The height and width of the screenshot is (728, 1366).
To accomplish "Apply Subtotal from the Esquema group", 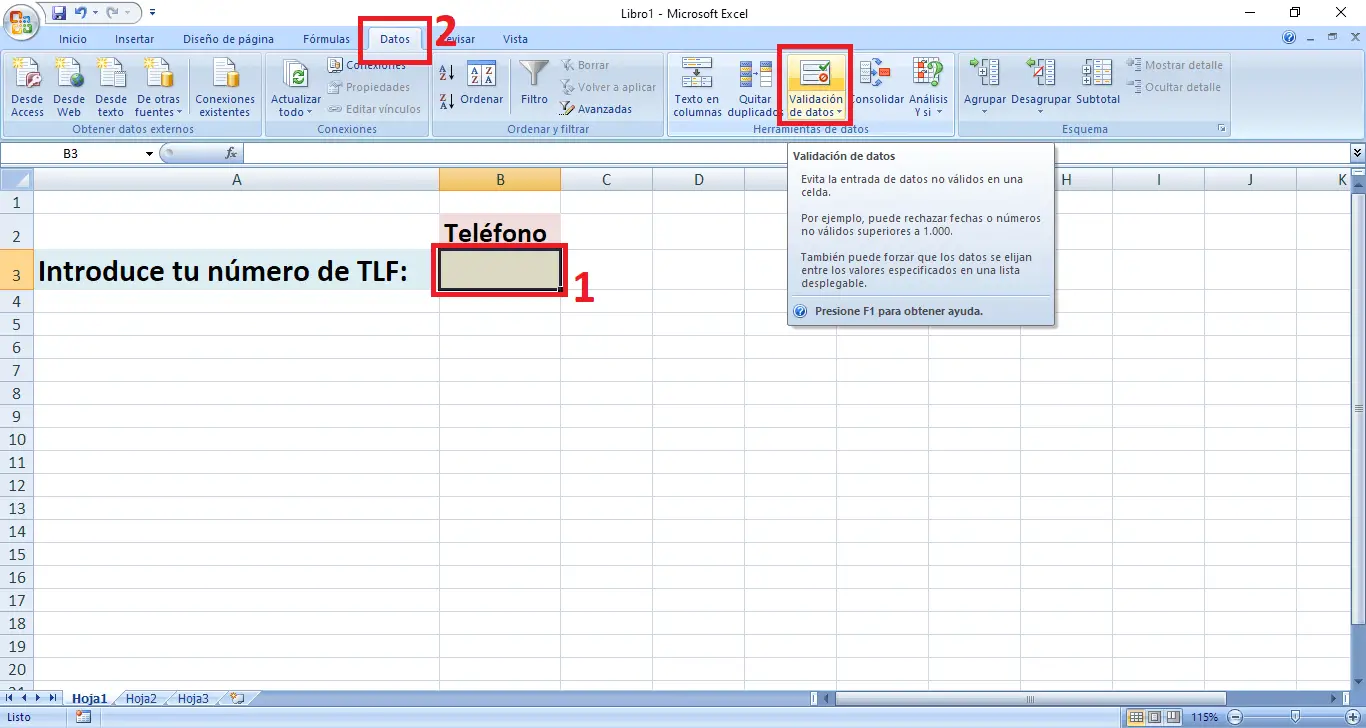I will point(1097,88).
